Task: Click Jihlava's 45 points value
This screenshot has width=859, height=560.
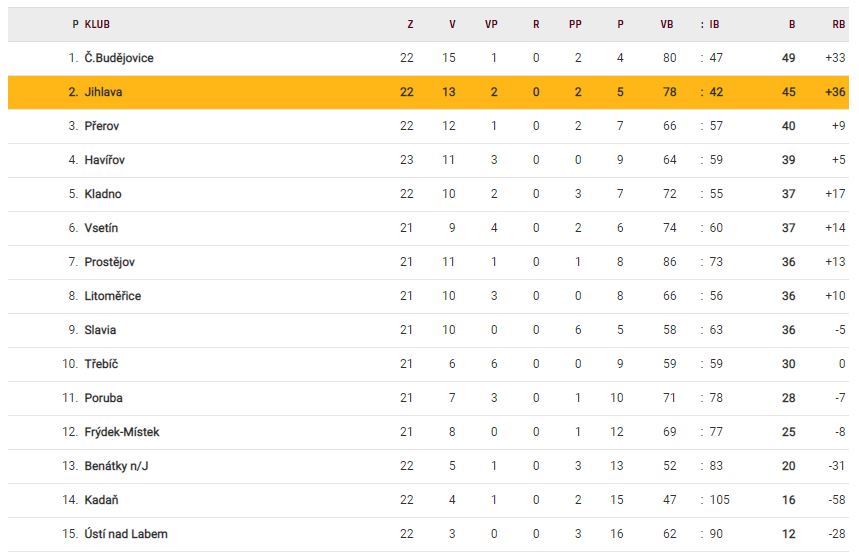Action: coord(789,92)
